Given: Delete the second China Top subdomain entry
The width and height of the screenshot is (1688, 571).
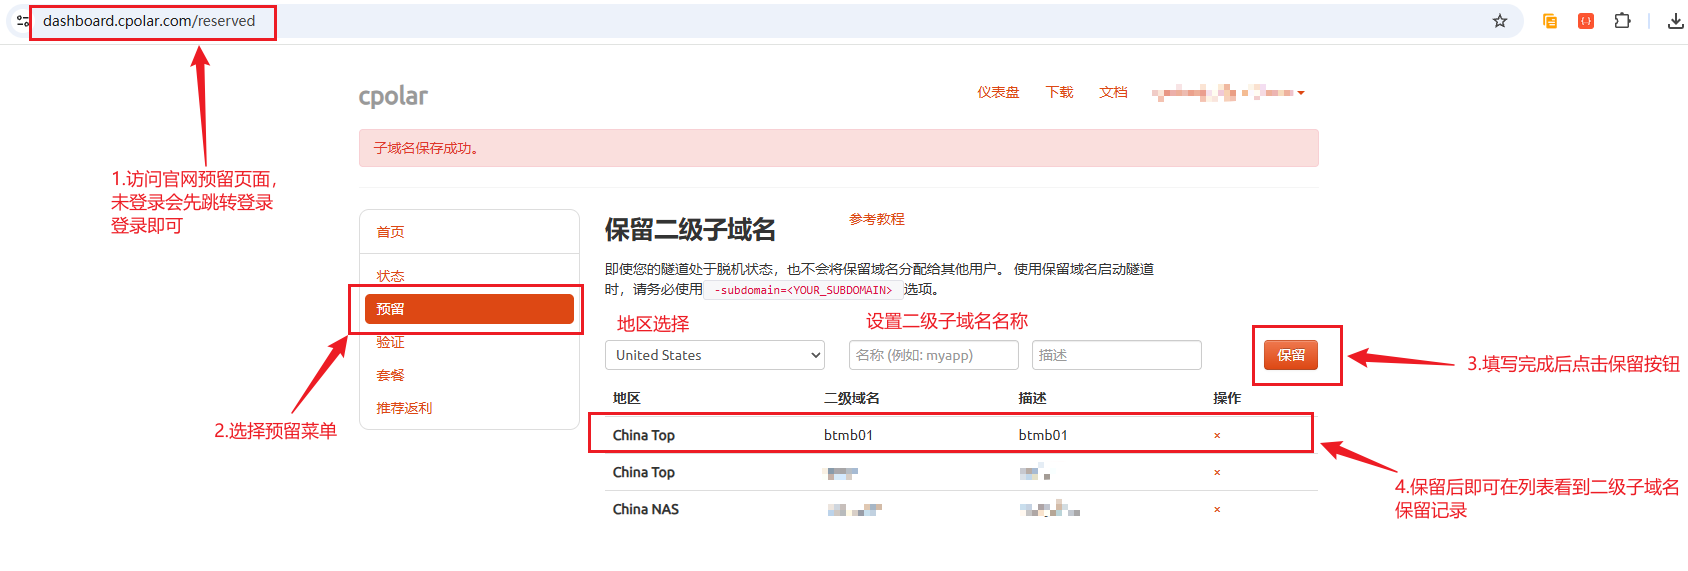Looking at the screenshot, I should [x=1217, y=473].
